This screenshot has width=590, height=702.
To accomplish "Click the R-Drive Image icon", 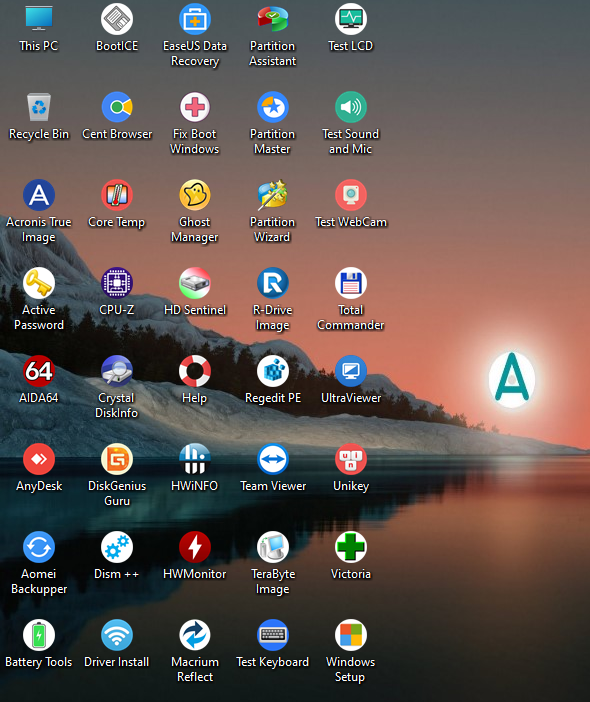I will 273,283.
